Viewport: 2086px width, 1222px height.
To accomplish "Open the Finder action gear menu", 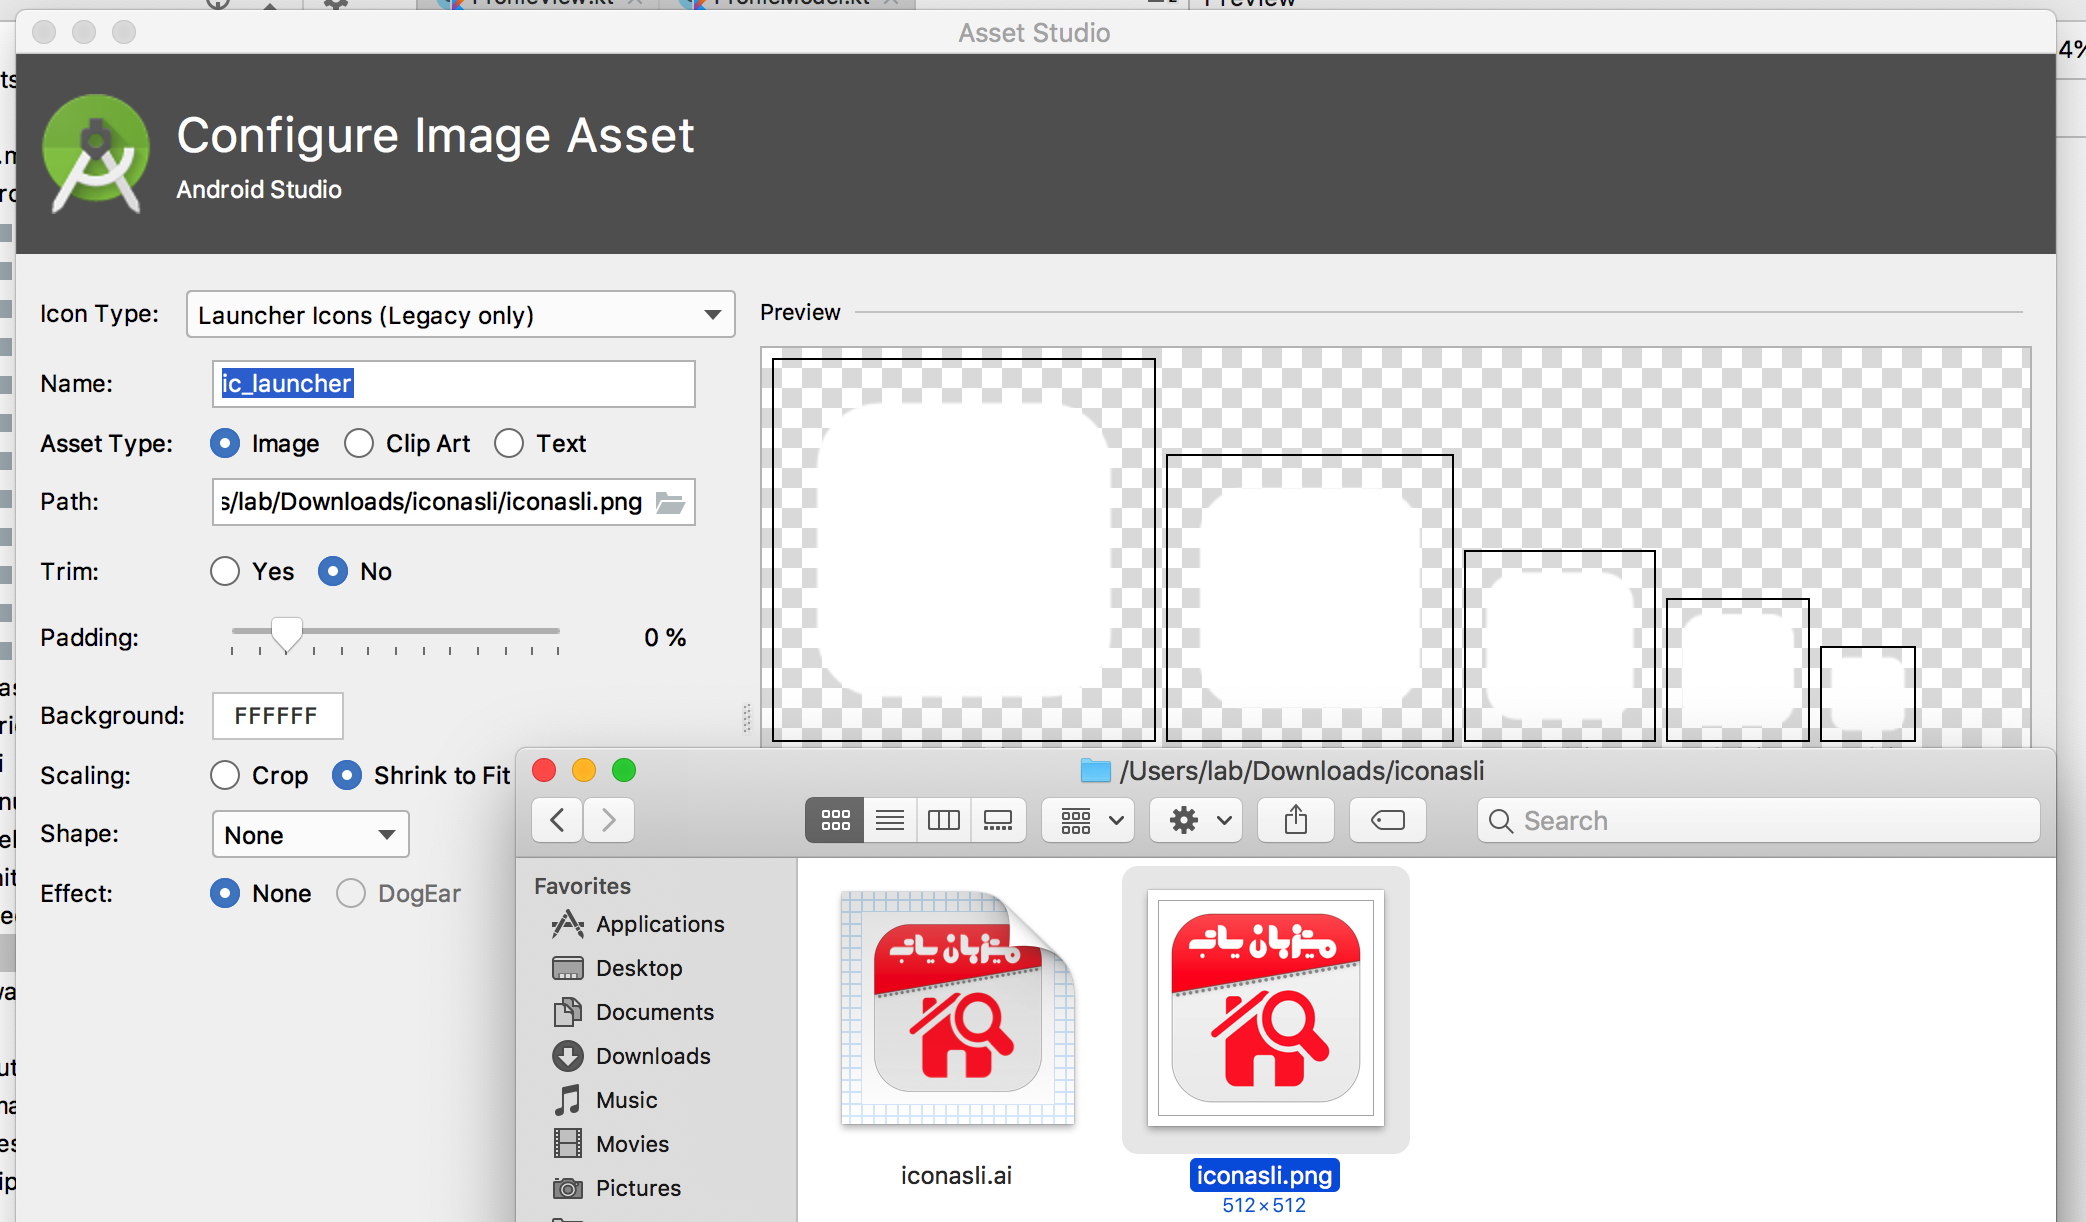I will tap(1196, 821).
